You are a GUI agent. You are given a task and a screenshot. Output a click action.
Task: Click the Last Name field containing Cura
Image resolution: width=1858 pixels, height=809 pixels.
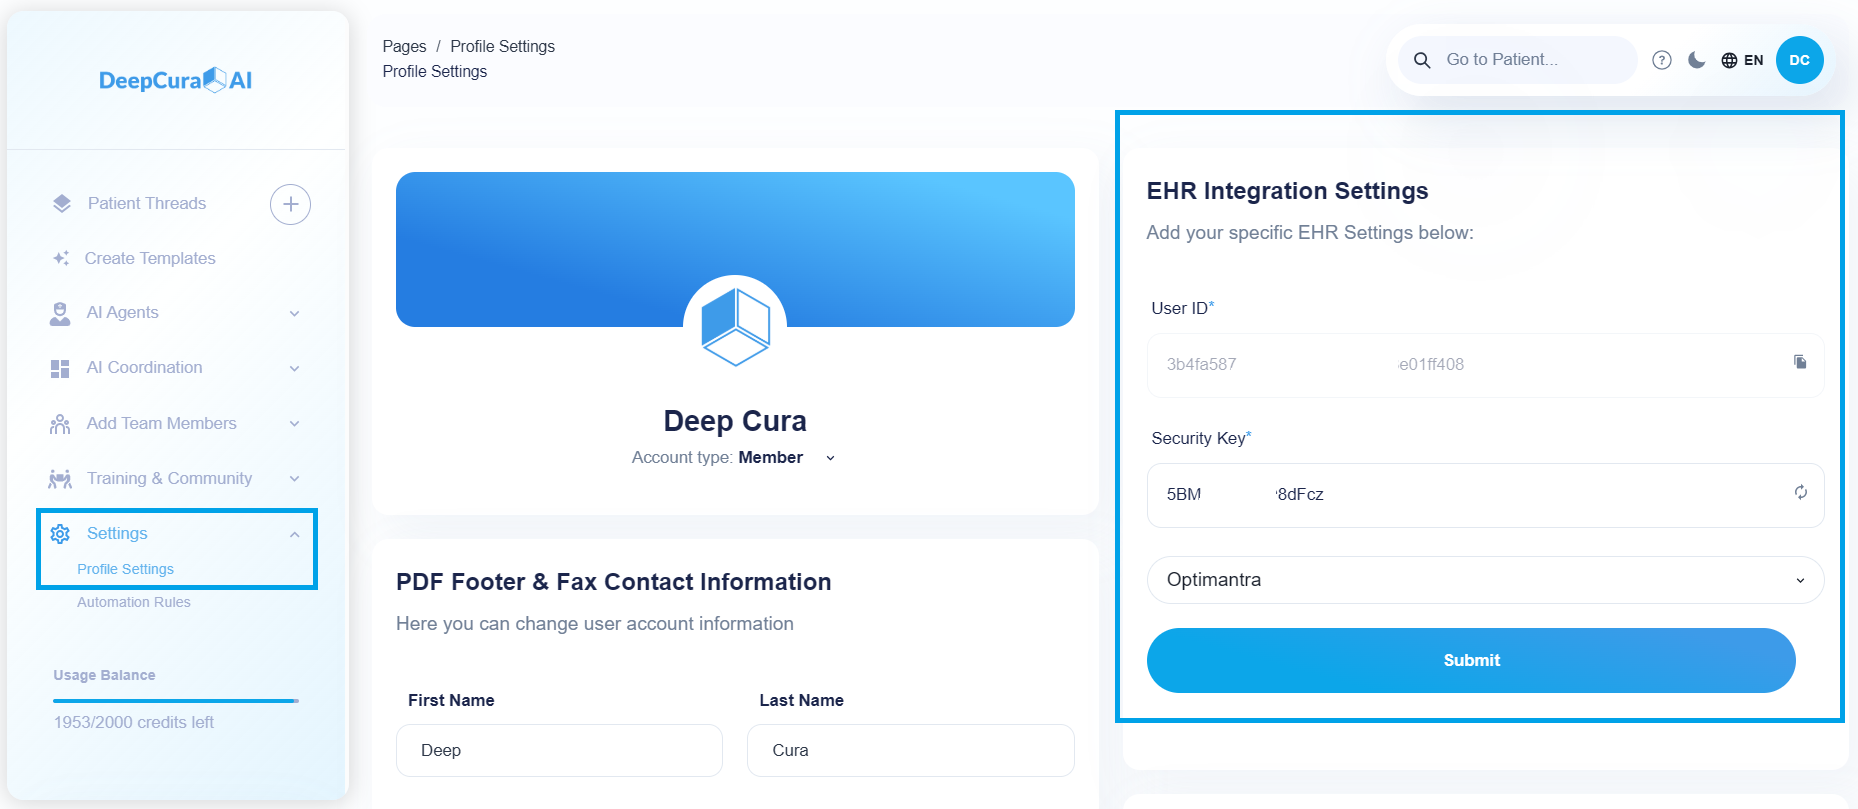point(910,750)
